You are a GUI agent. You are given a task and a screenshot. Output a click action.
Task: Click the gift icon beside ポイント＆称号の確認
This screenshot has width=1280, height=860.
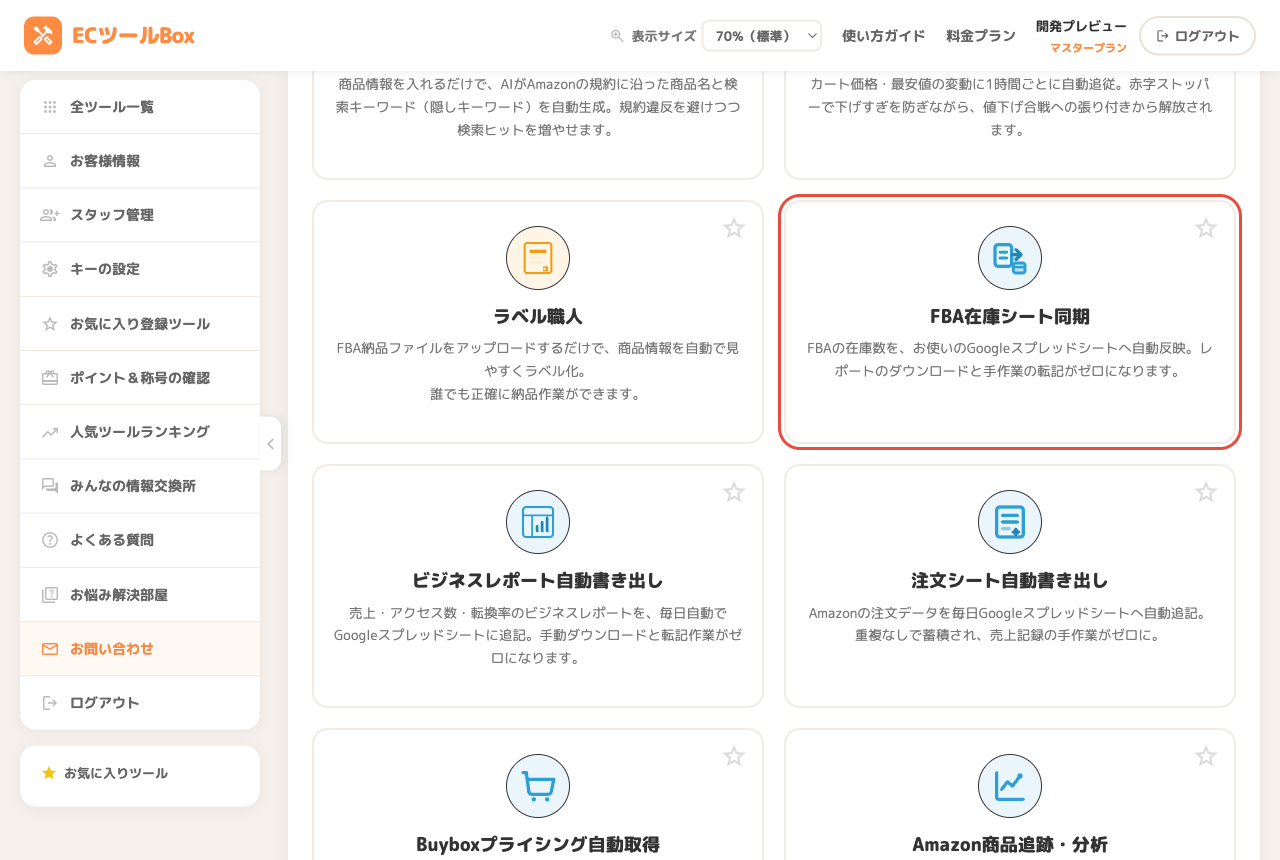pos(50,378)
